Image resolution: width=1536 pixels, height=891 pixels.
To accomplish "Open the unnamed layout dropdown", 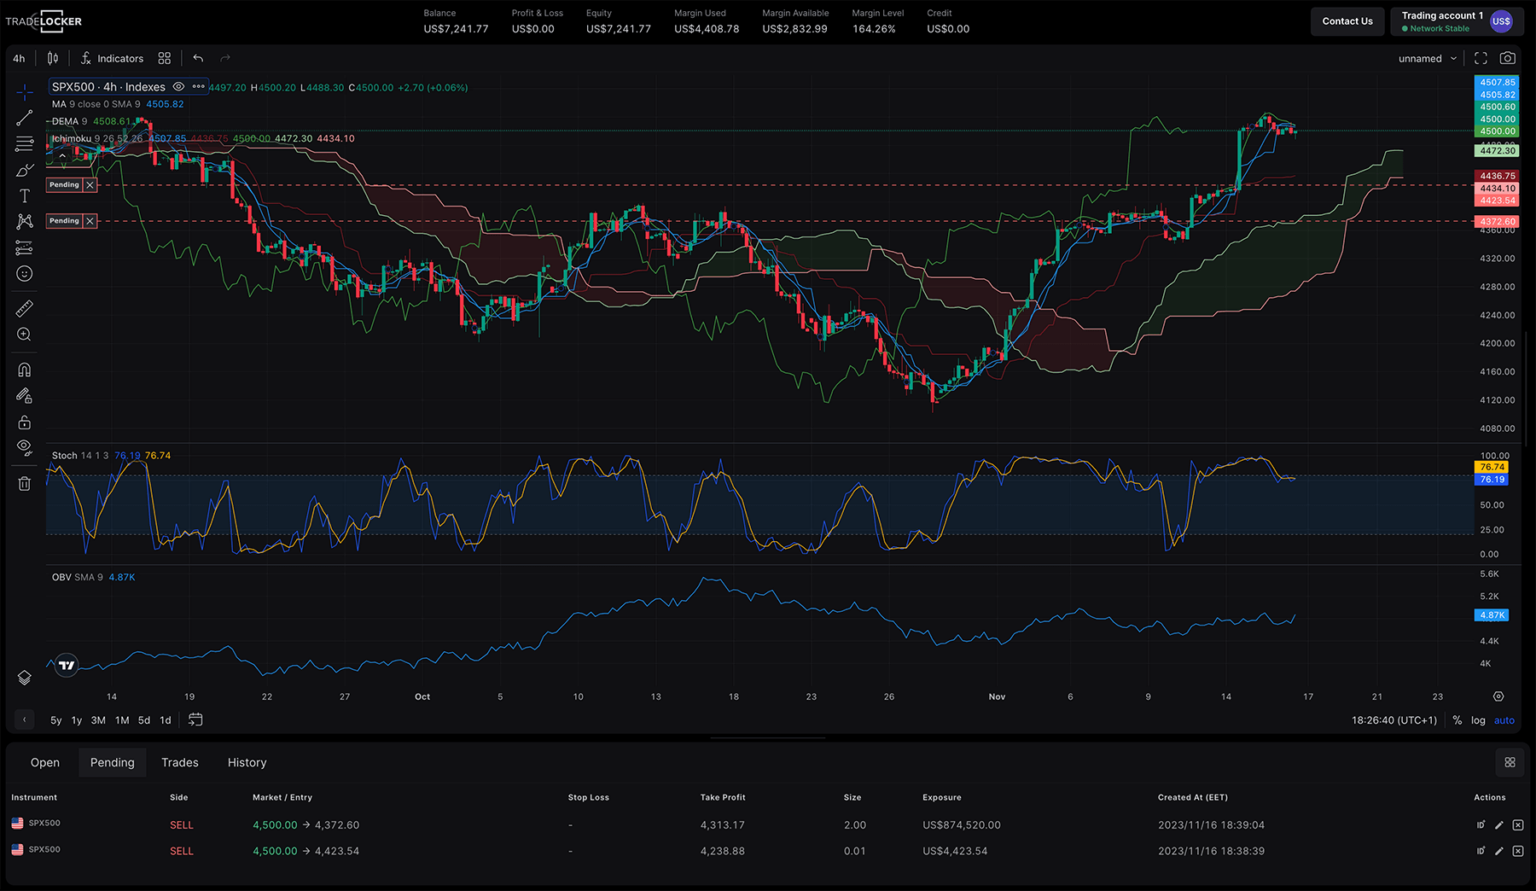I will [1426, 58].
